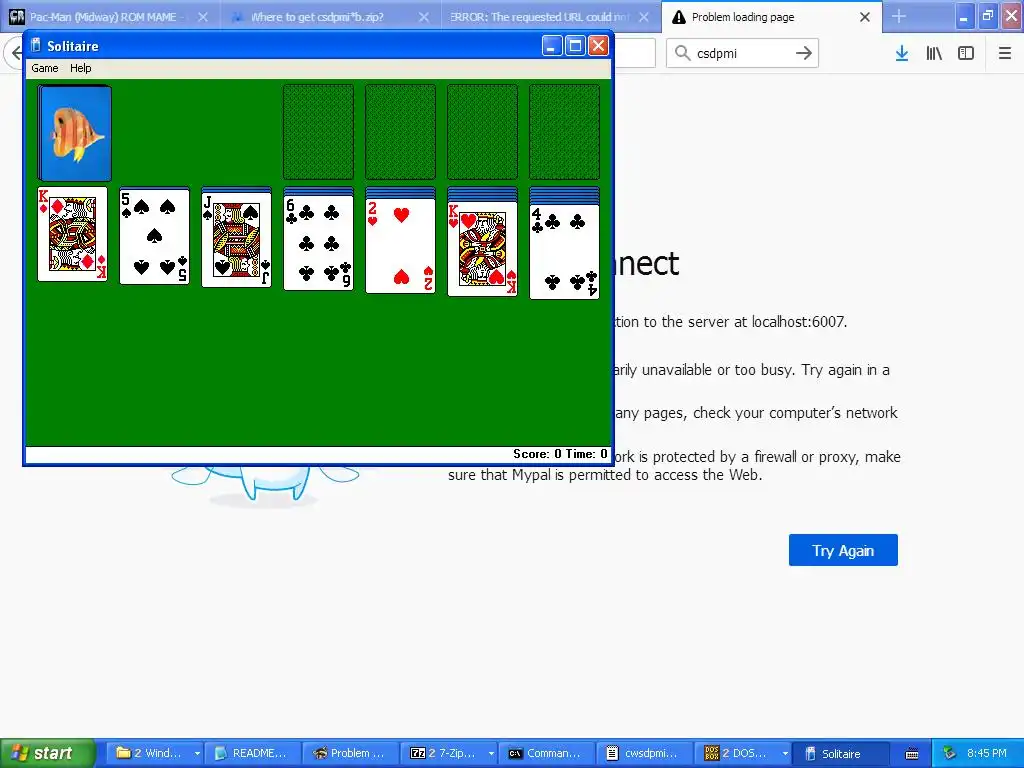Expand the 7-Zip group dropdown arrow
Image resolution: width=1024 pixels, height=768 pixels.
[x=491, y=754]
